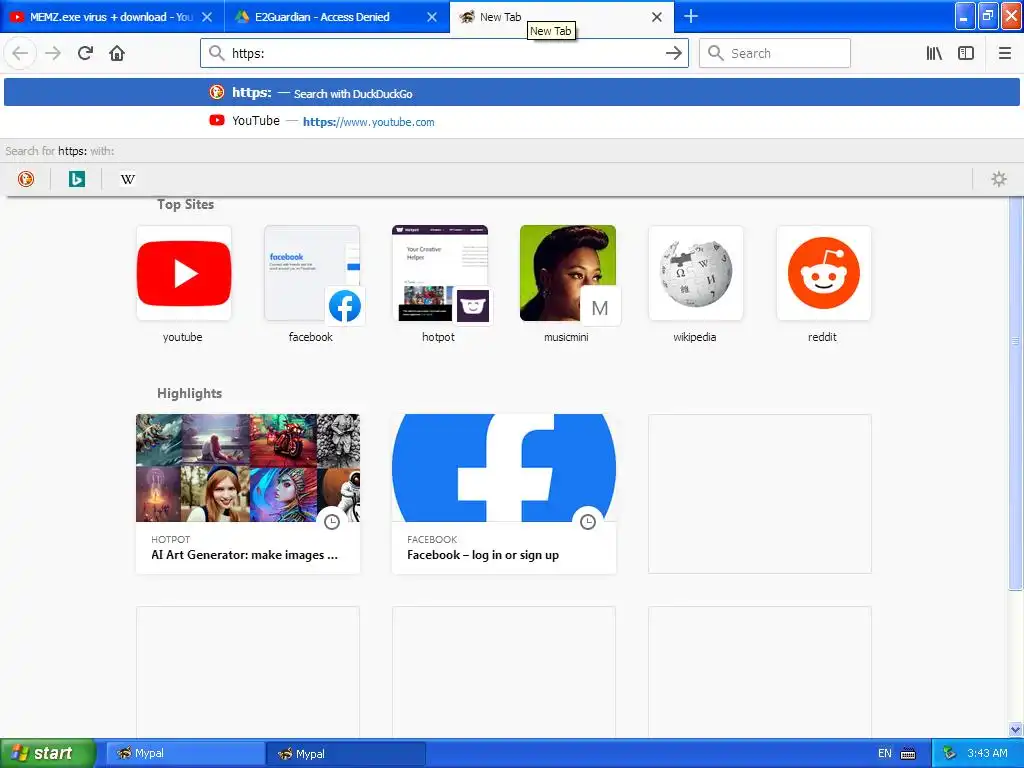
Task: Switch to the E2Guardian Access Denied tab
Action: [x=336, y=17]
